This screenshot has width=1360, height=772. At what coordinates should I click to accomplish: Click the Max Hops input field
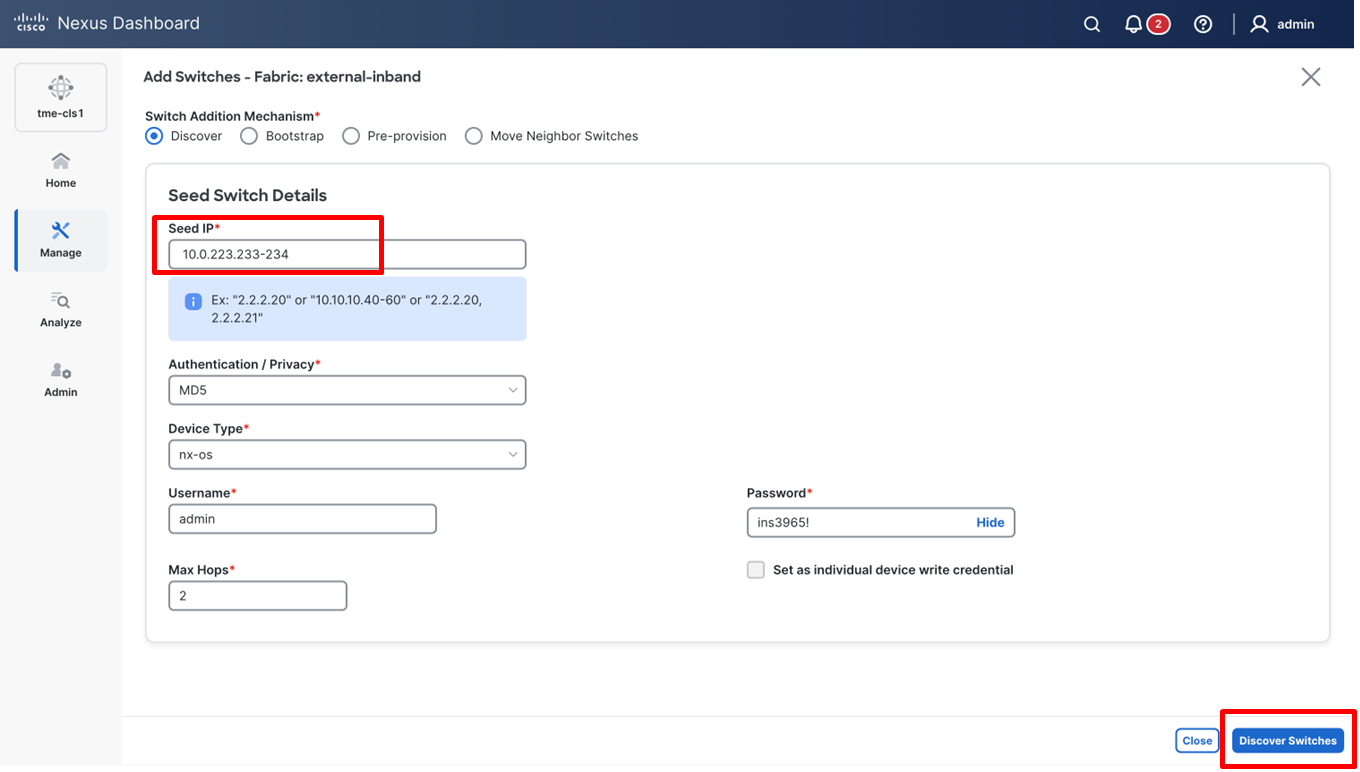(x=257, y=596)
